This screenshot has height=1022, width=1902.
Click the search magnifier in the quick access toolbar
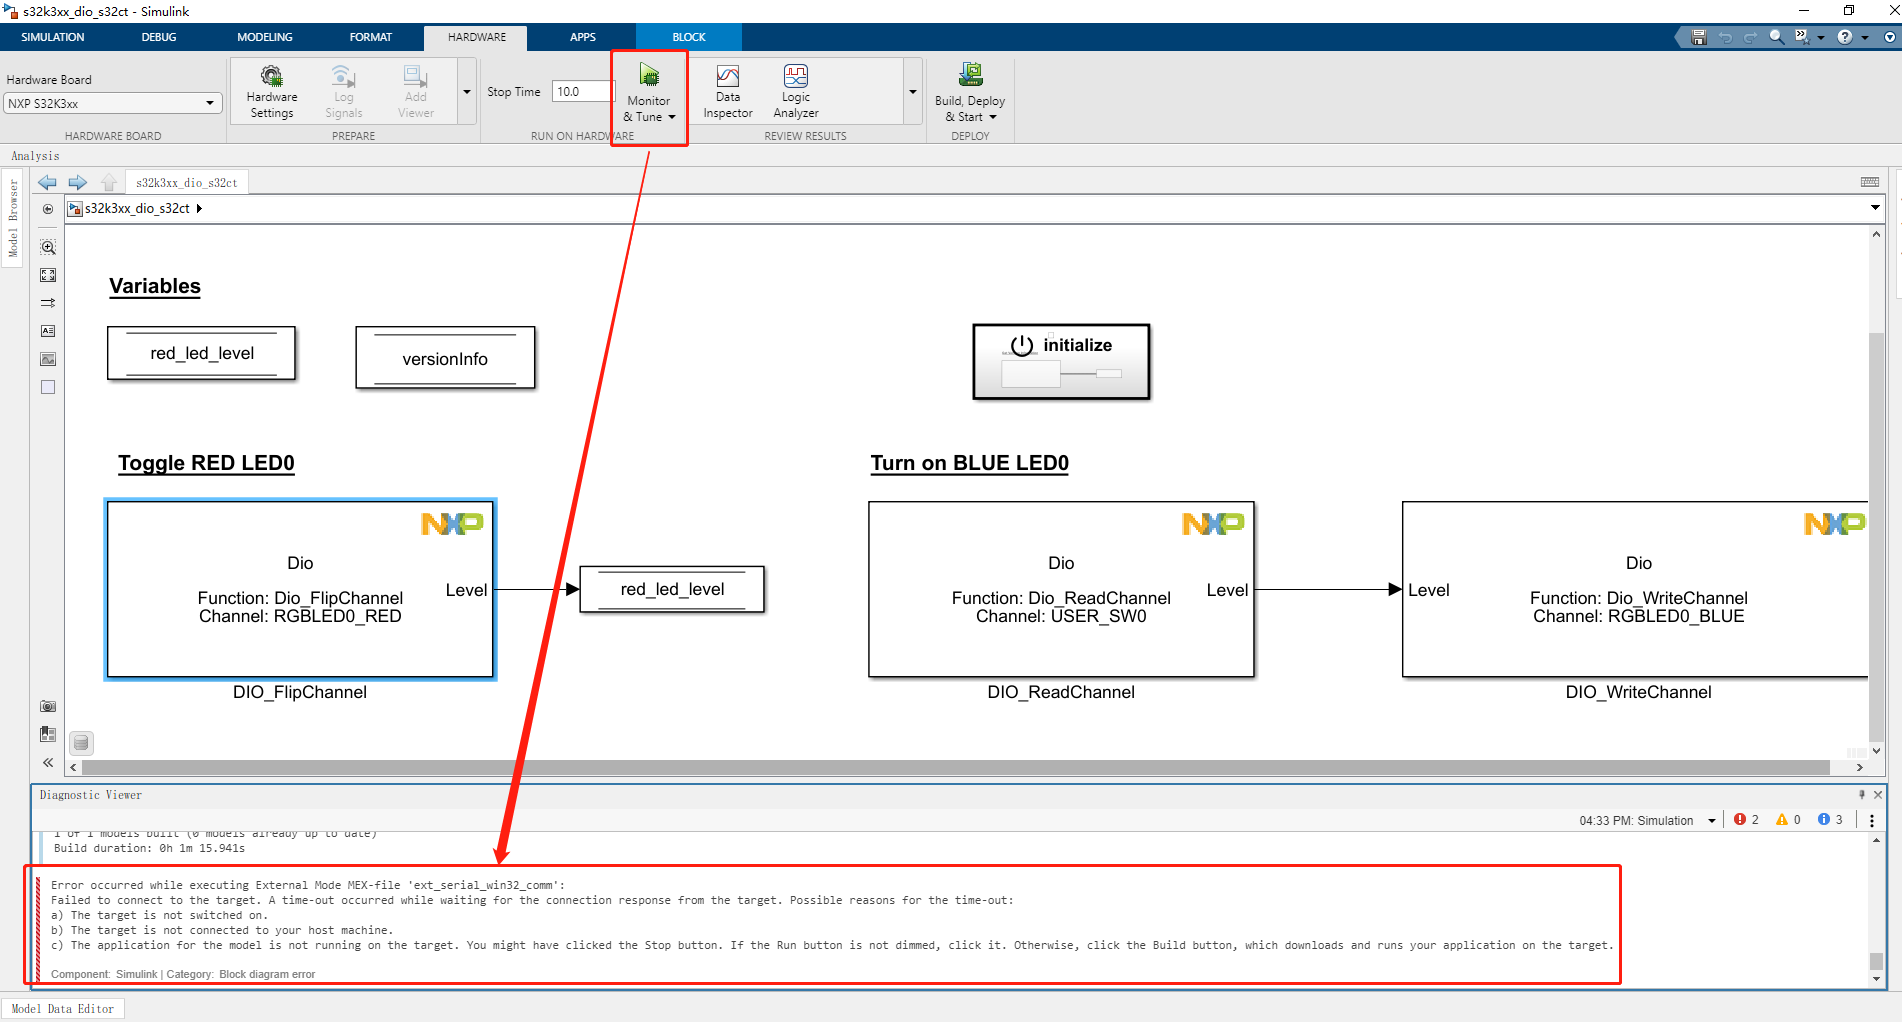pyautogui.click(x=1776, y=37)
